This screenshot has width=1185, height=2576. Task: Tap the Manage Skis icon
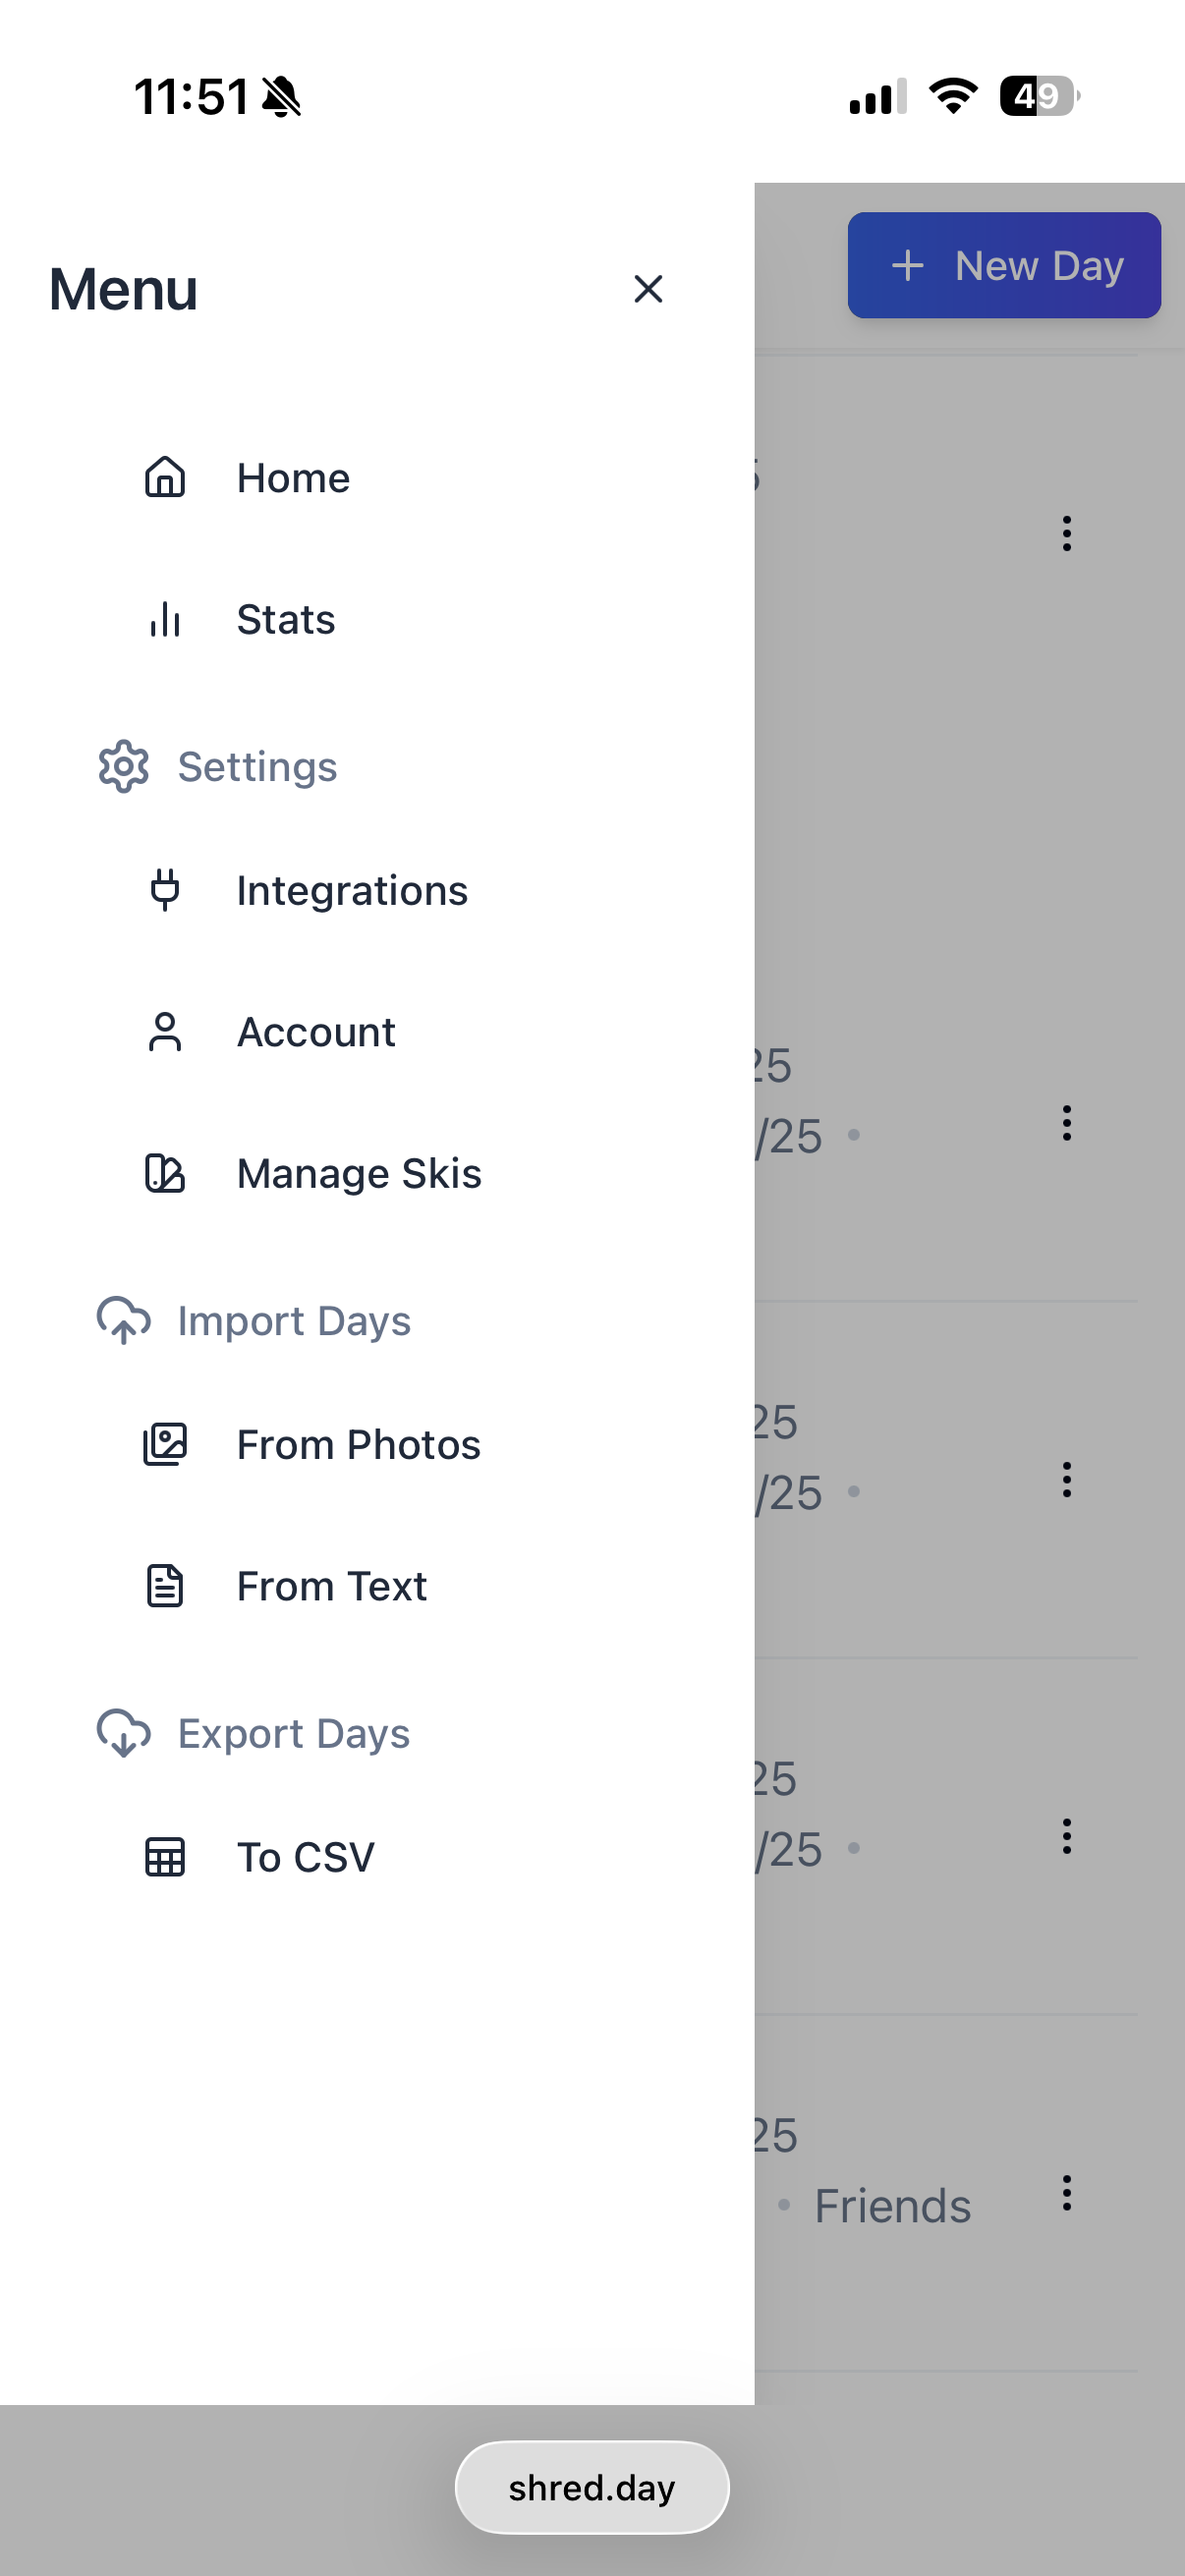pyautogui.click(x=165, y=1173)
